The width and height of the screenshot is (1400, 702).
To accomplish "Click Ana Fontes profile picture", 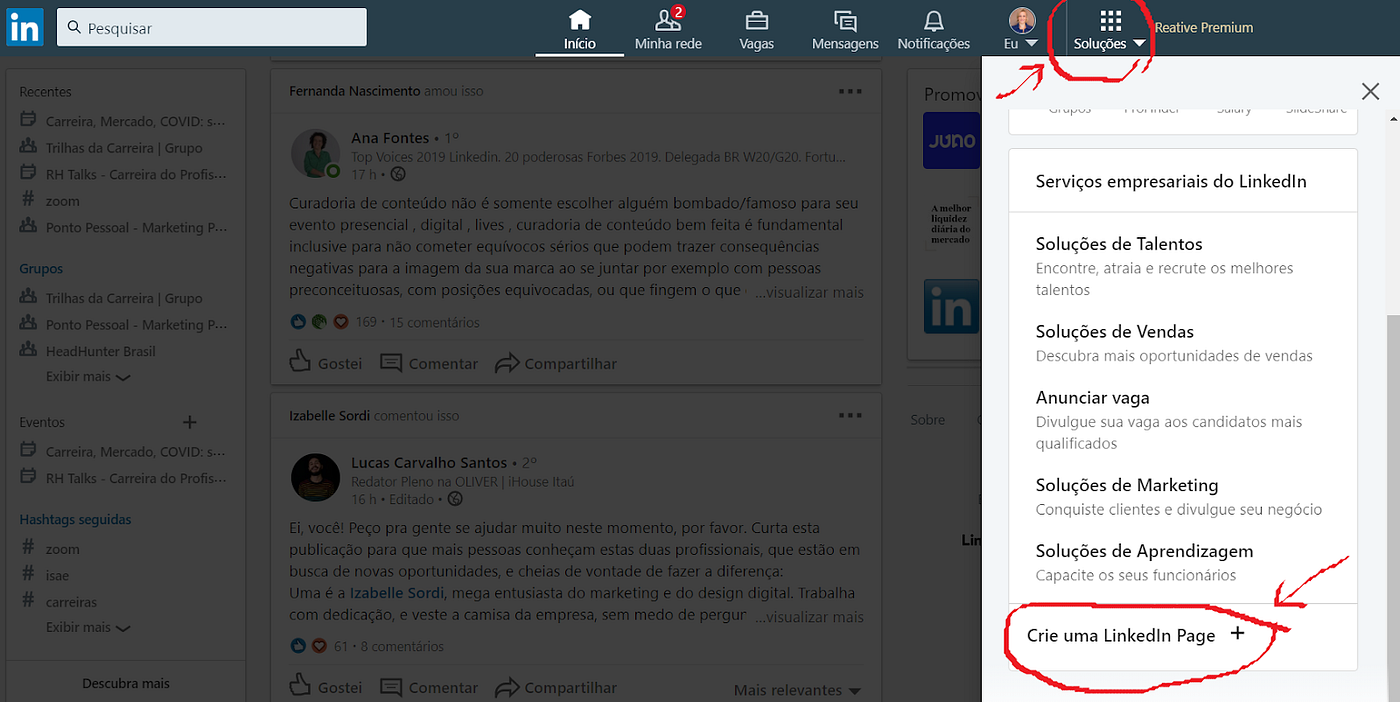I will tap(316, 154).
